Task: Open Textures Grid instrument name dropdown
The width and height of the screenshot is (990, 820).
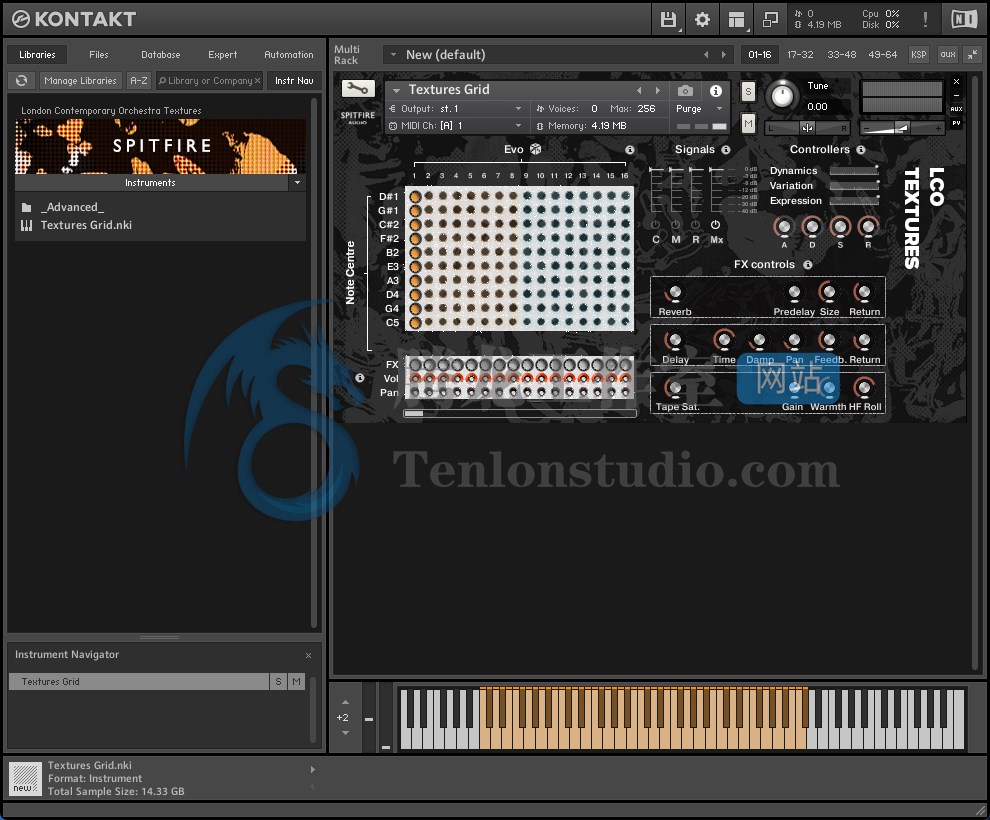Action: click(x=397, y=90)
